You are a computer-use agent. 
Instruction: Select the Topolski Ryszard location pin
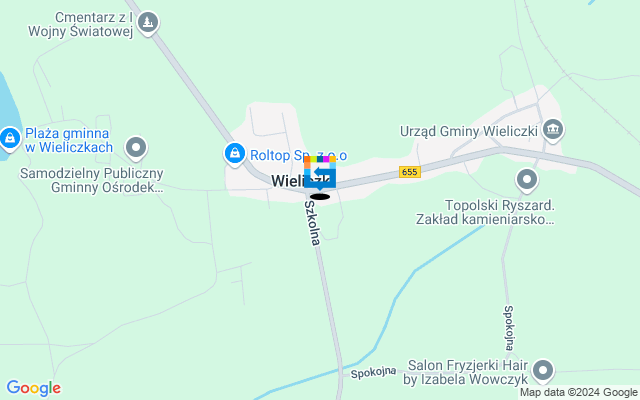coord(527,180)
